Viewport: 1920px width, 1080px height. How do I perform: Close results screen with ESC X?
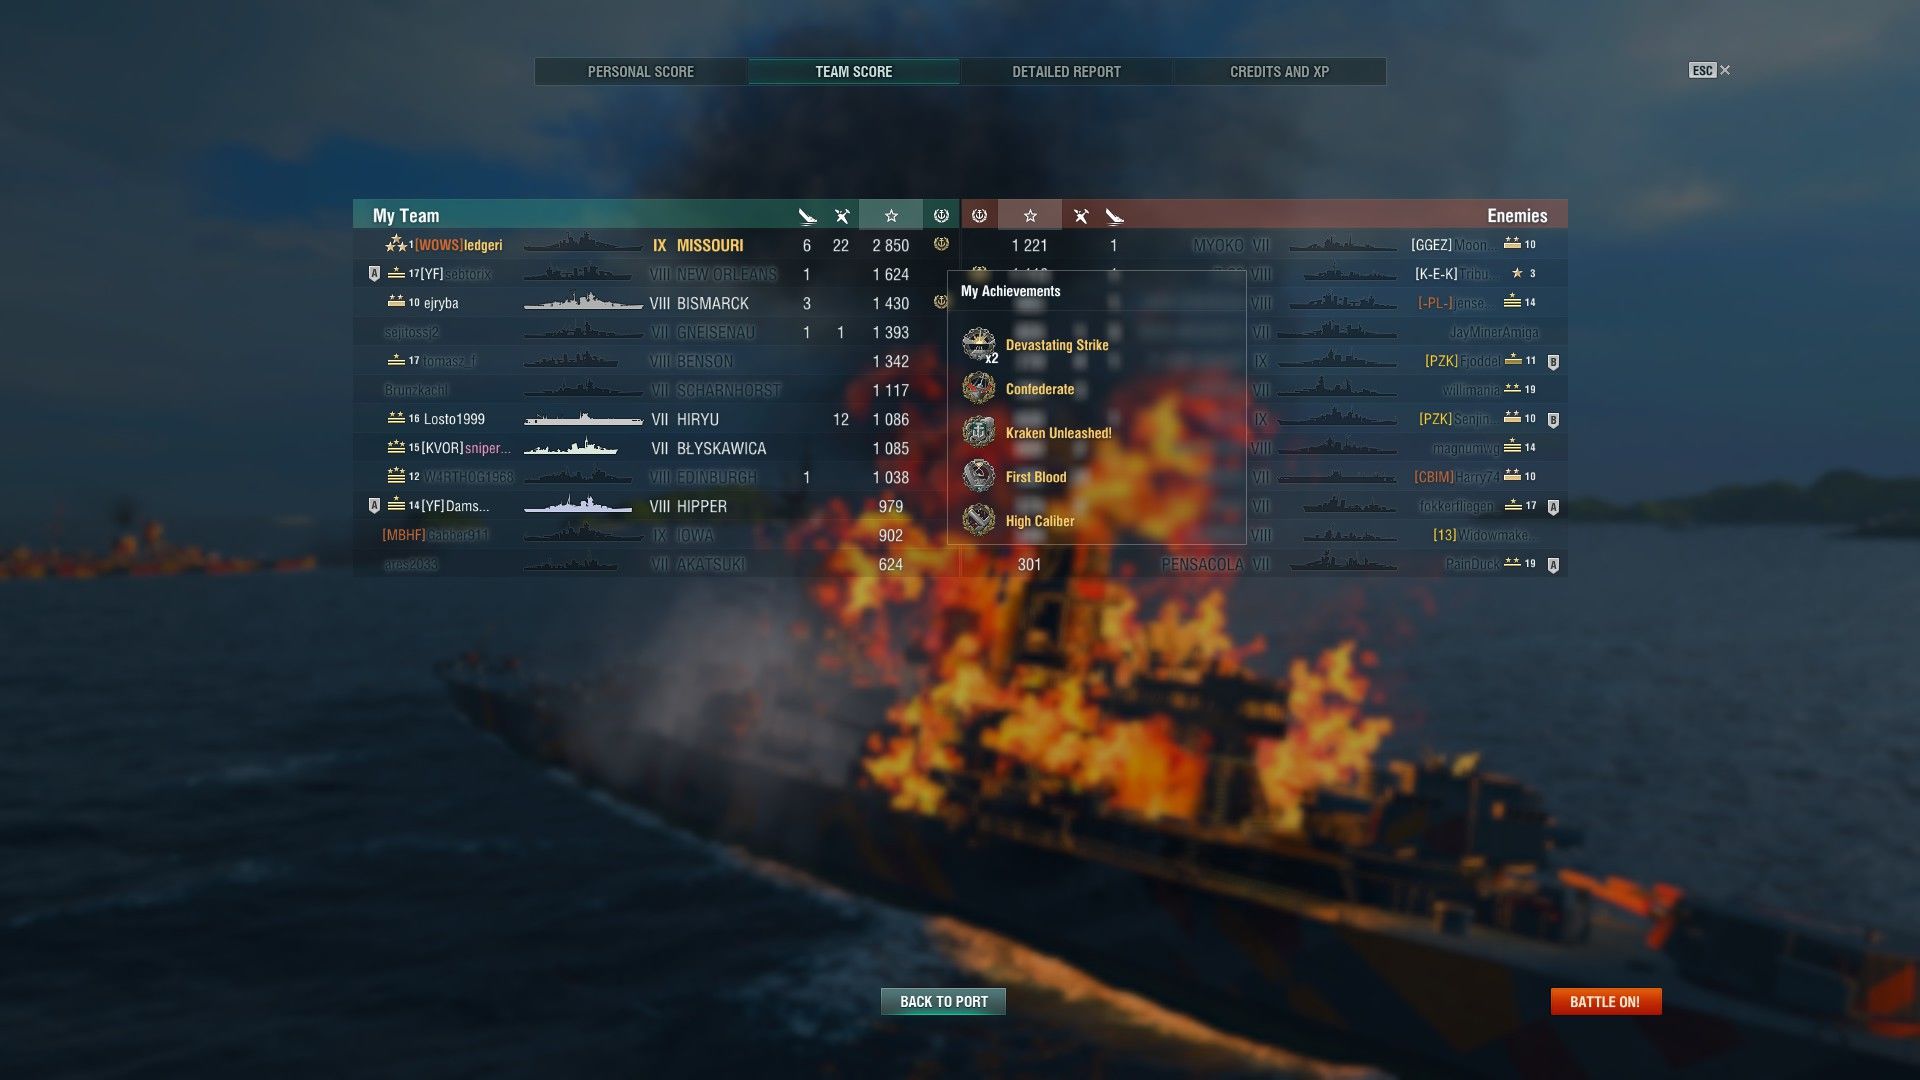(x=1710, y=70)
